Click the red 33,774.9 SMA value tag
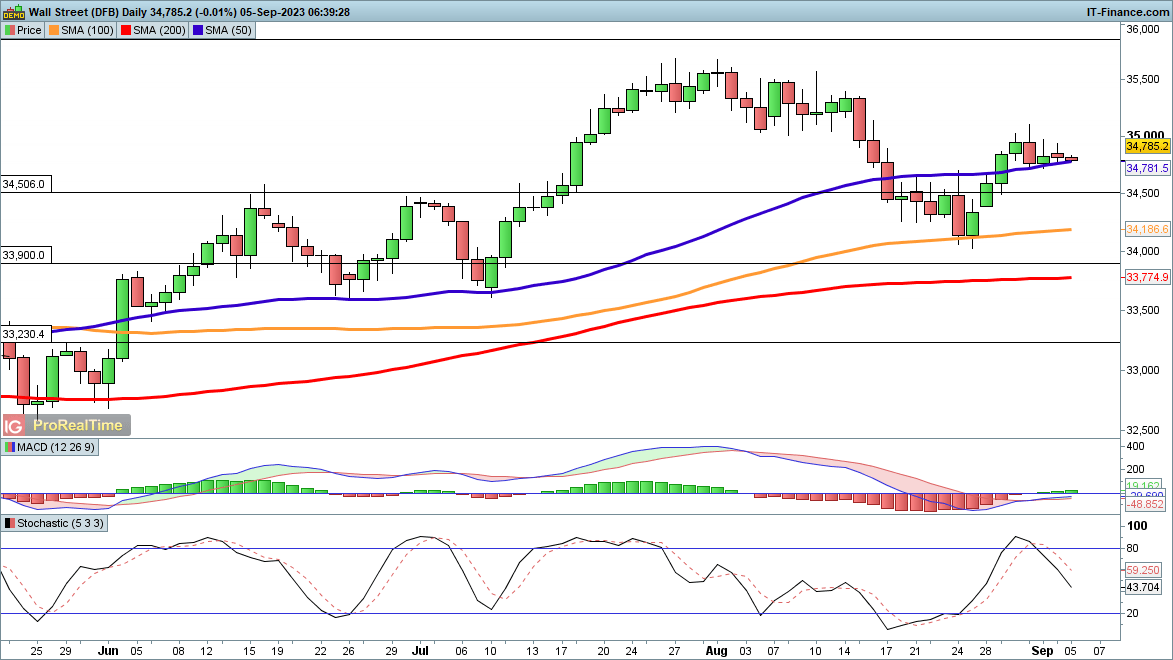The image size is (1173, 660). point(1147,277)
